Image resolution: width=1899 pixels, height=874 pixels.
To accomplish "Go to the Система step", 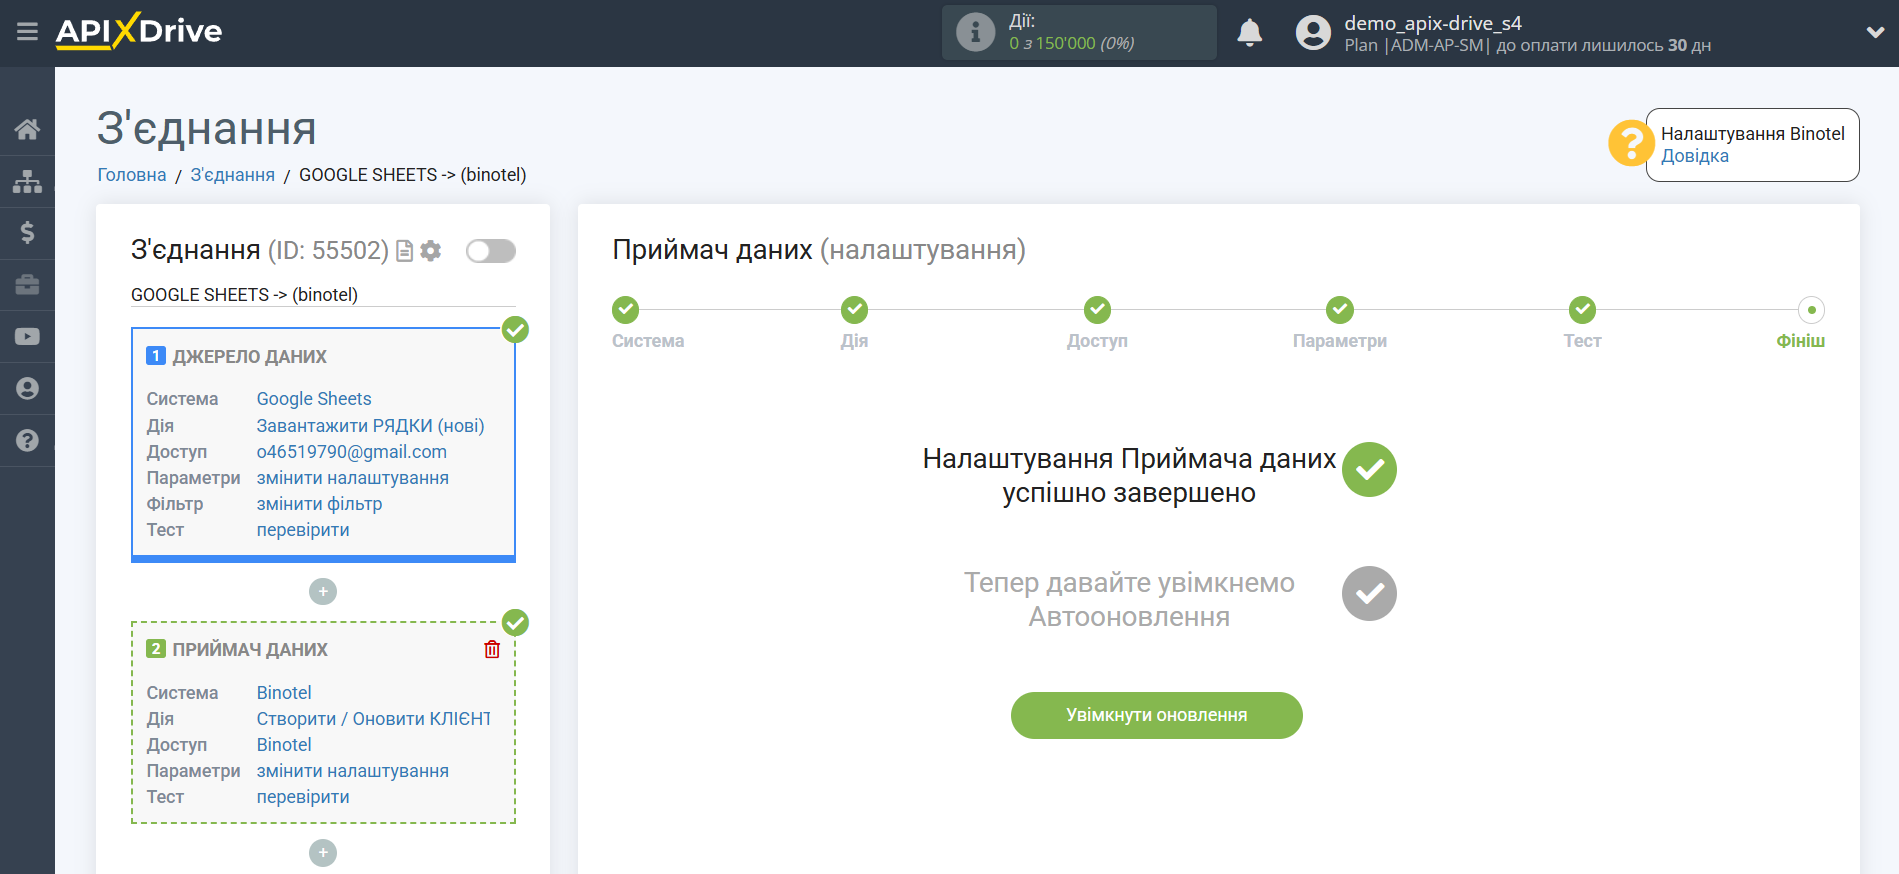I will tap(626, 310).
